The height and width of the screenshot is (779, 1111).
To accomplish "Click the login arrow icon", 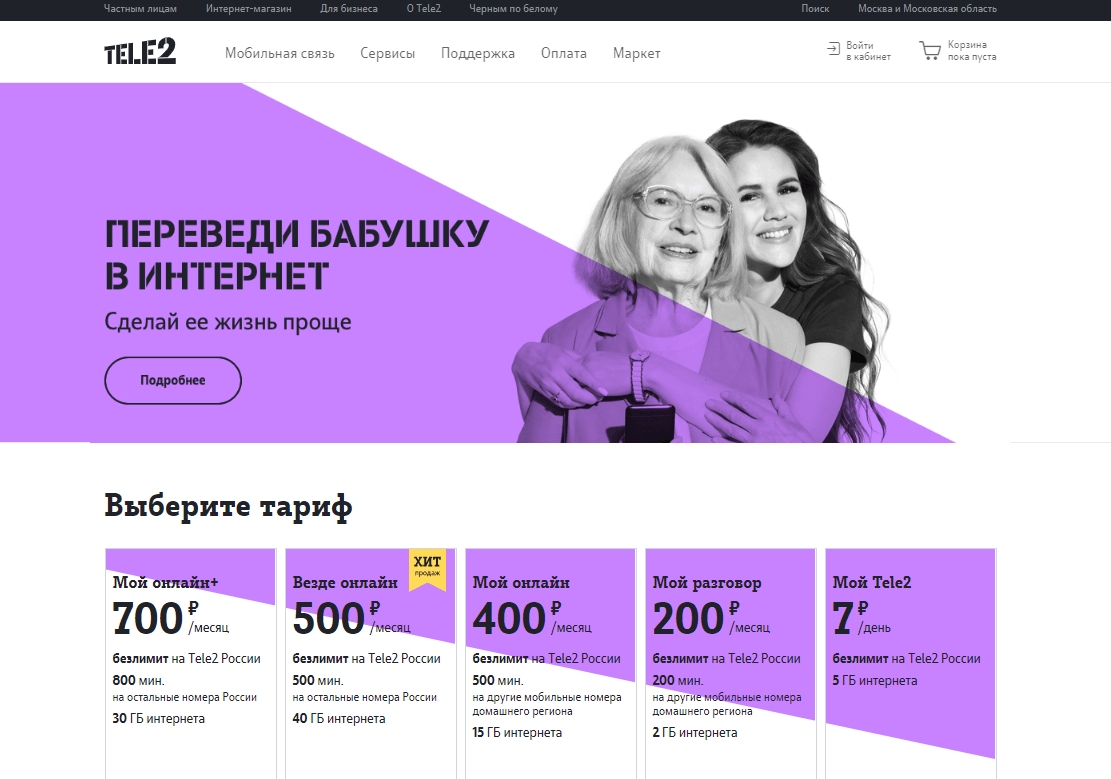I will (x=833, y=49).
